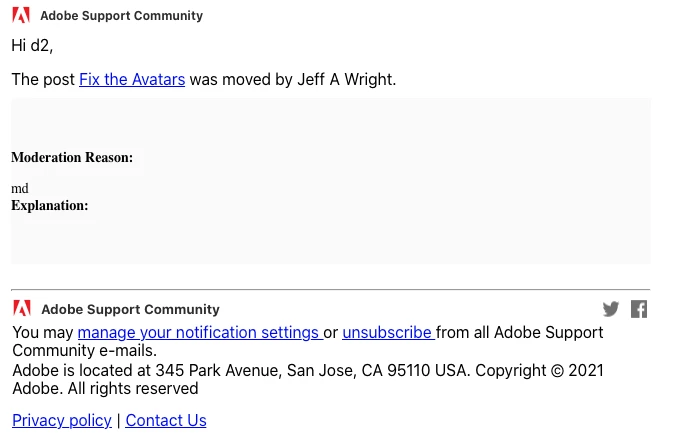
Task: Open the "Contact Us" link
Action: tap(166, 420)
